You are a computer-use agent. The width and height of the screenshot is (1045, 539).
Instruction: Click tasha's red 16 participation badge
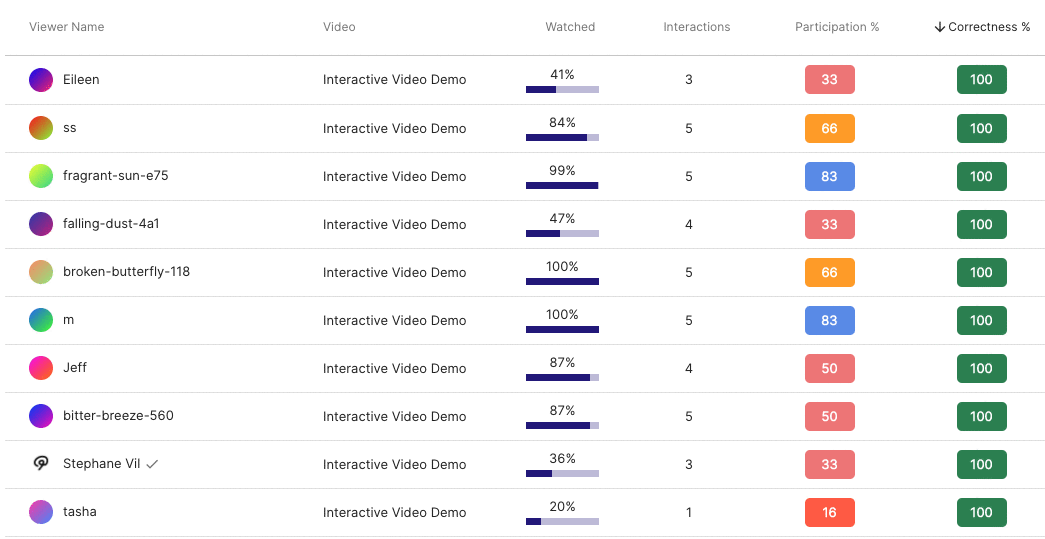(829, 512)
